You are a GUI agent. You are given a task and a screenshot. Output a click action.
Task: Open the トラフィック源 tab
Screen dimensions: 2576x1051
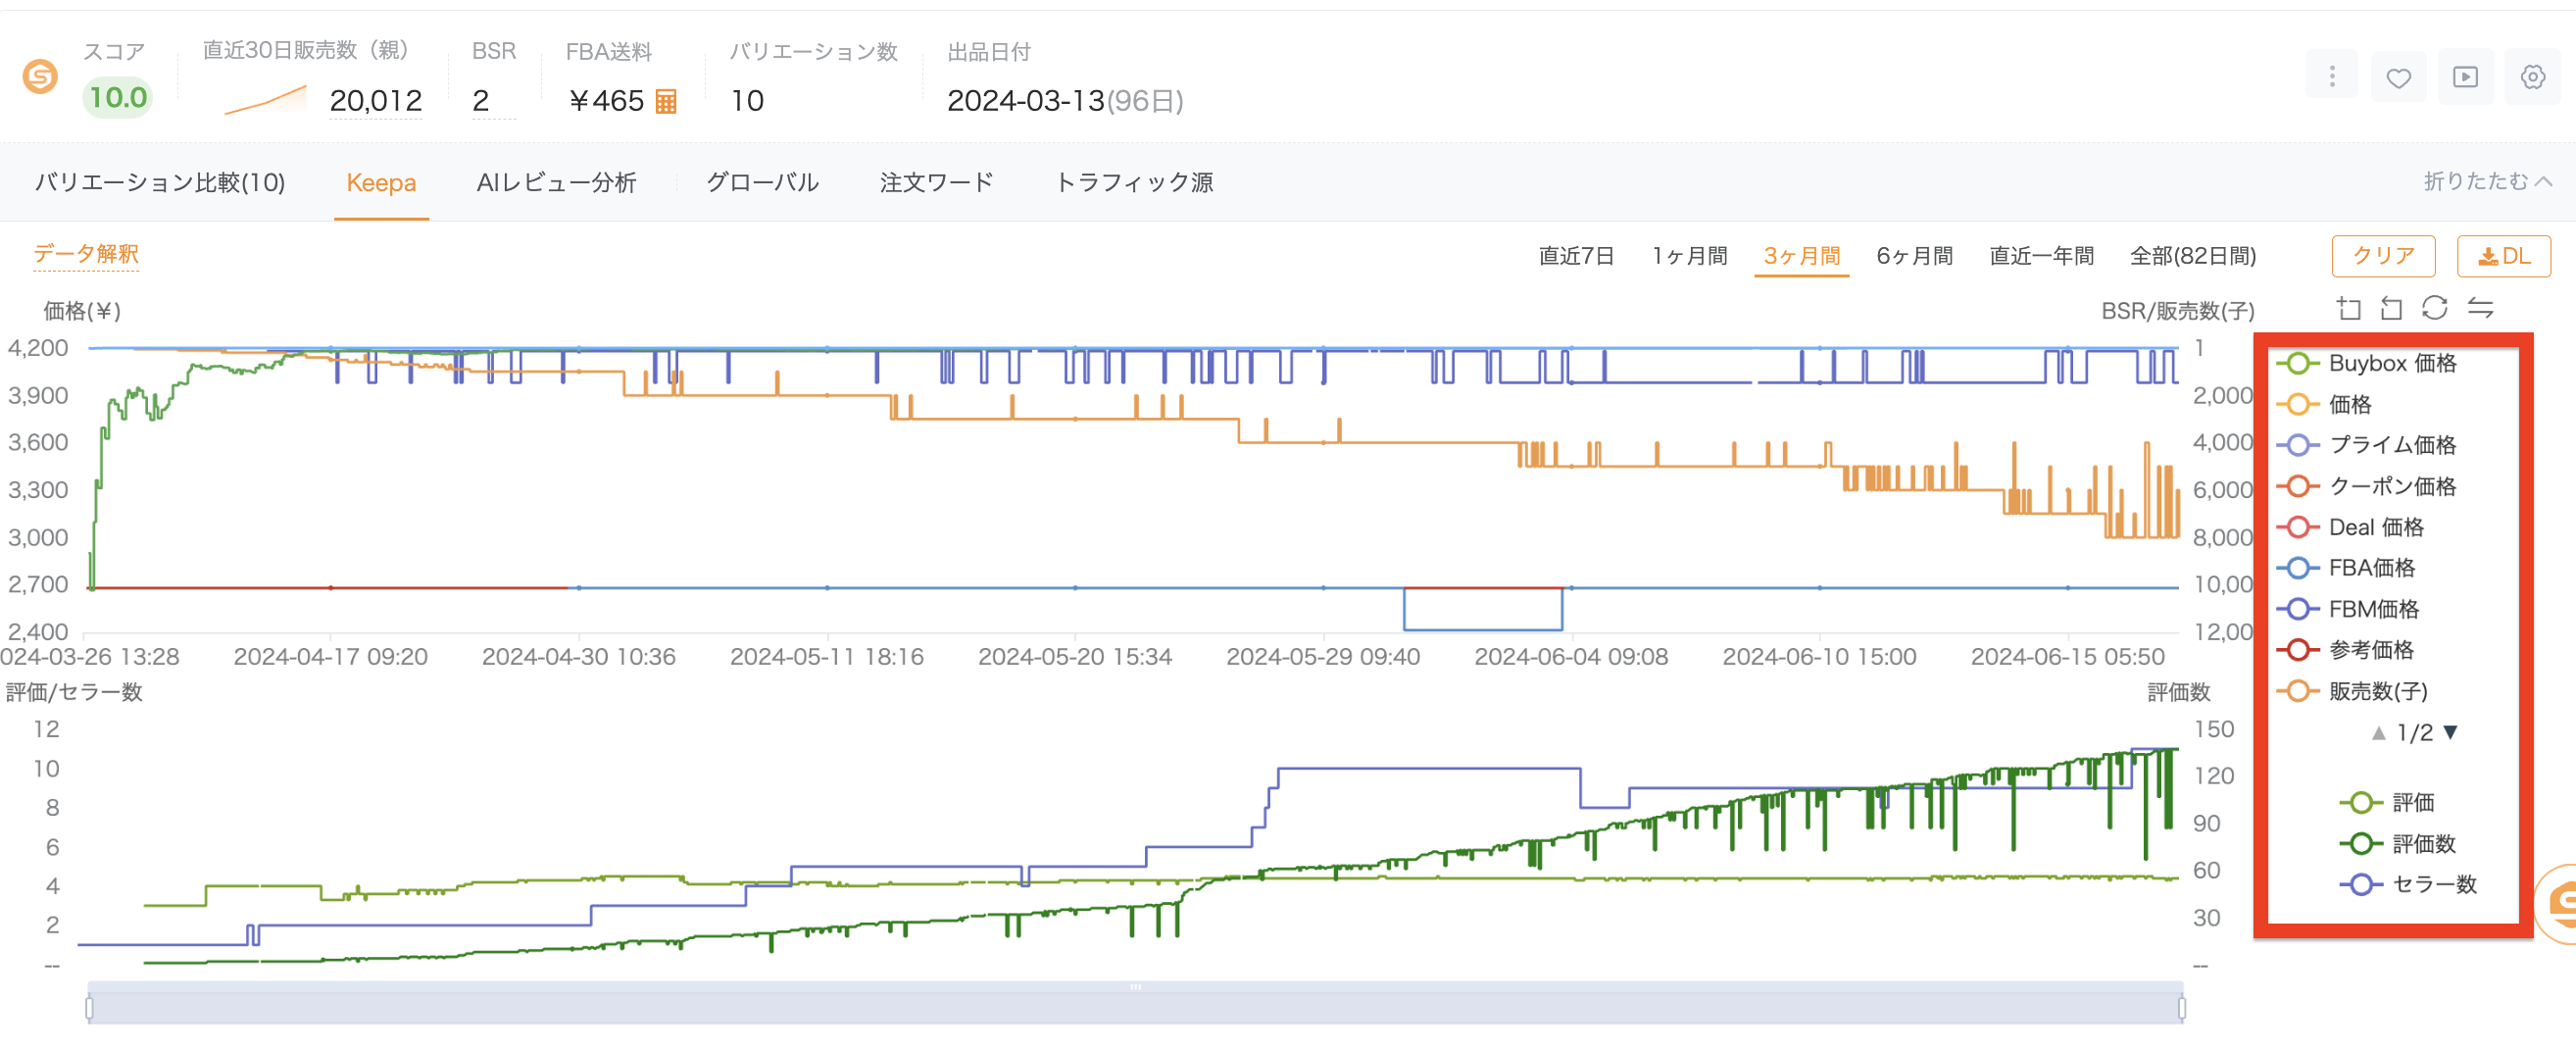coord(1134,182)
